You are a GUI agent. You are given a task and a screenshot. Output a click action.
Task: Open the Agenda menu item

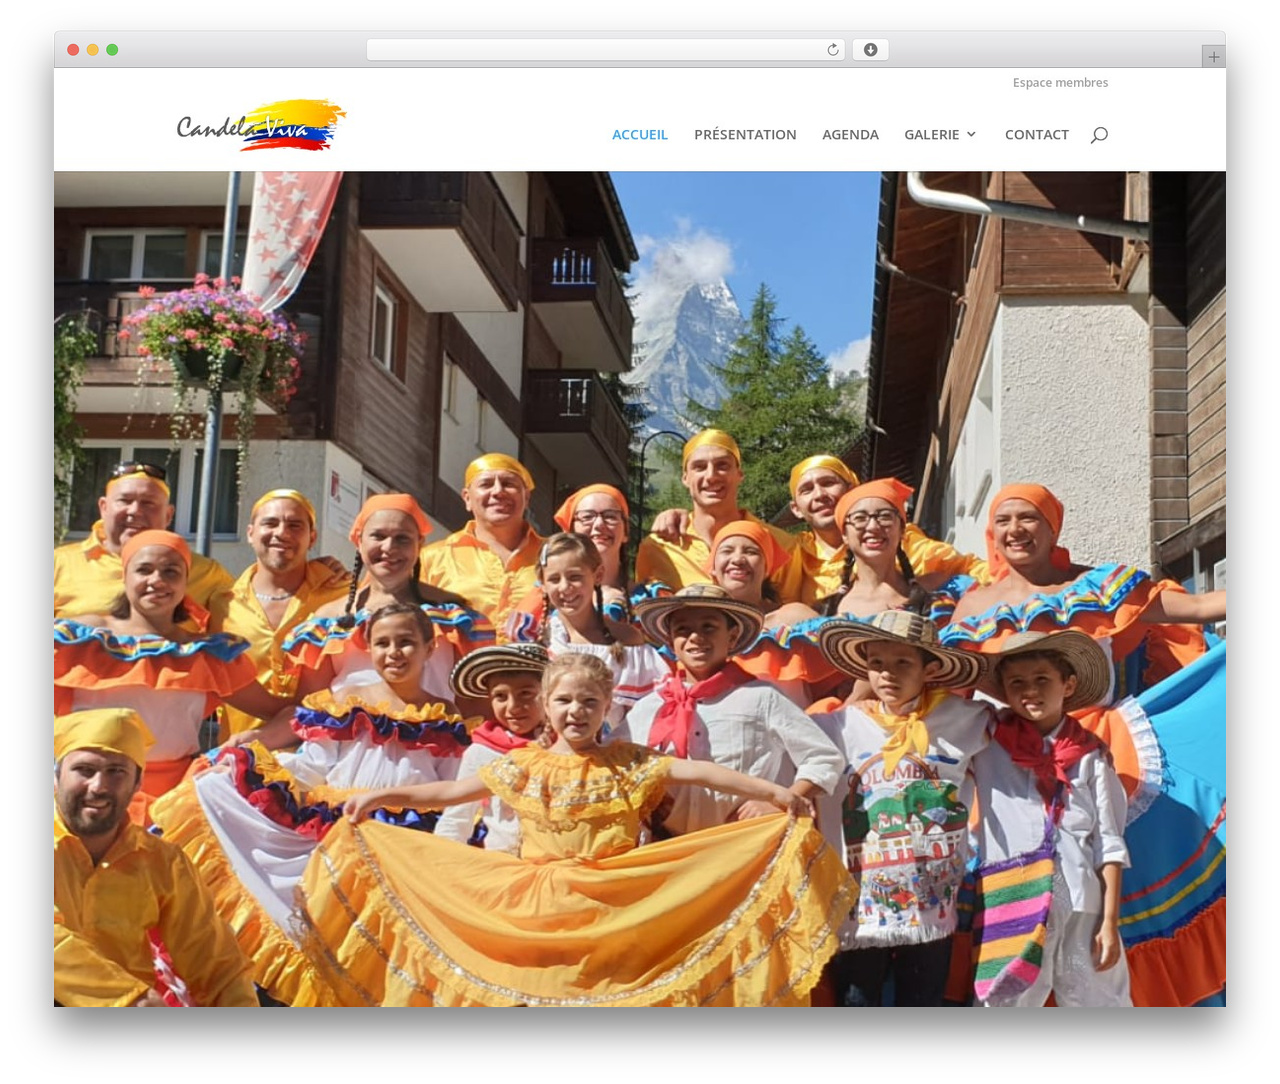(x=850, y=134)
